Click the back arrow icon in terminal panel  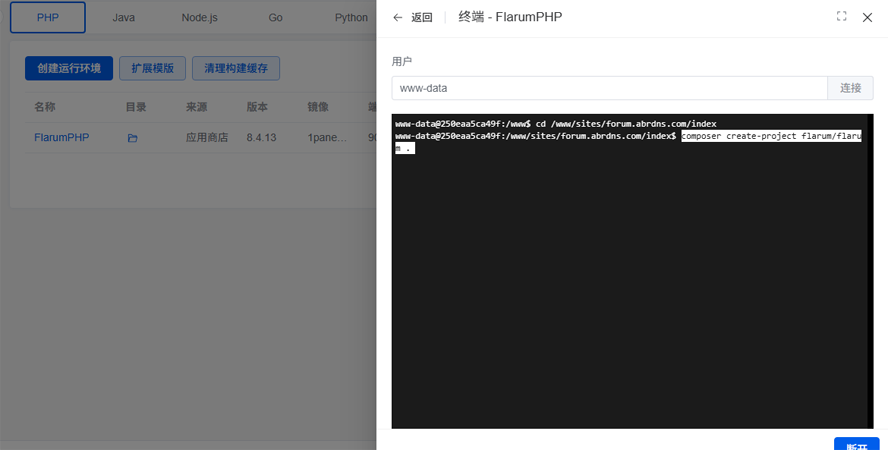click(398, 18)
